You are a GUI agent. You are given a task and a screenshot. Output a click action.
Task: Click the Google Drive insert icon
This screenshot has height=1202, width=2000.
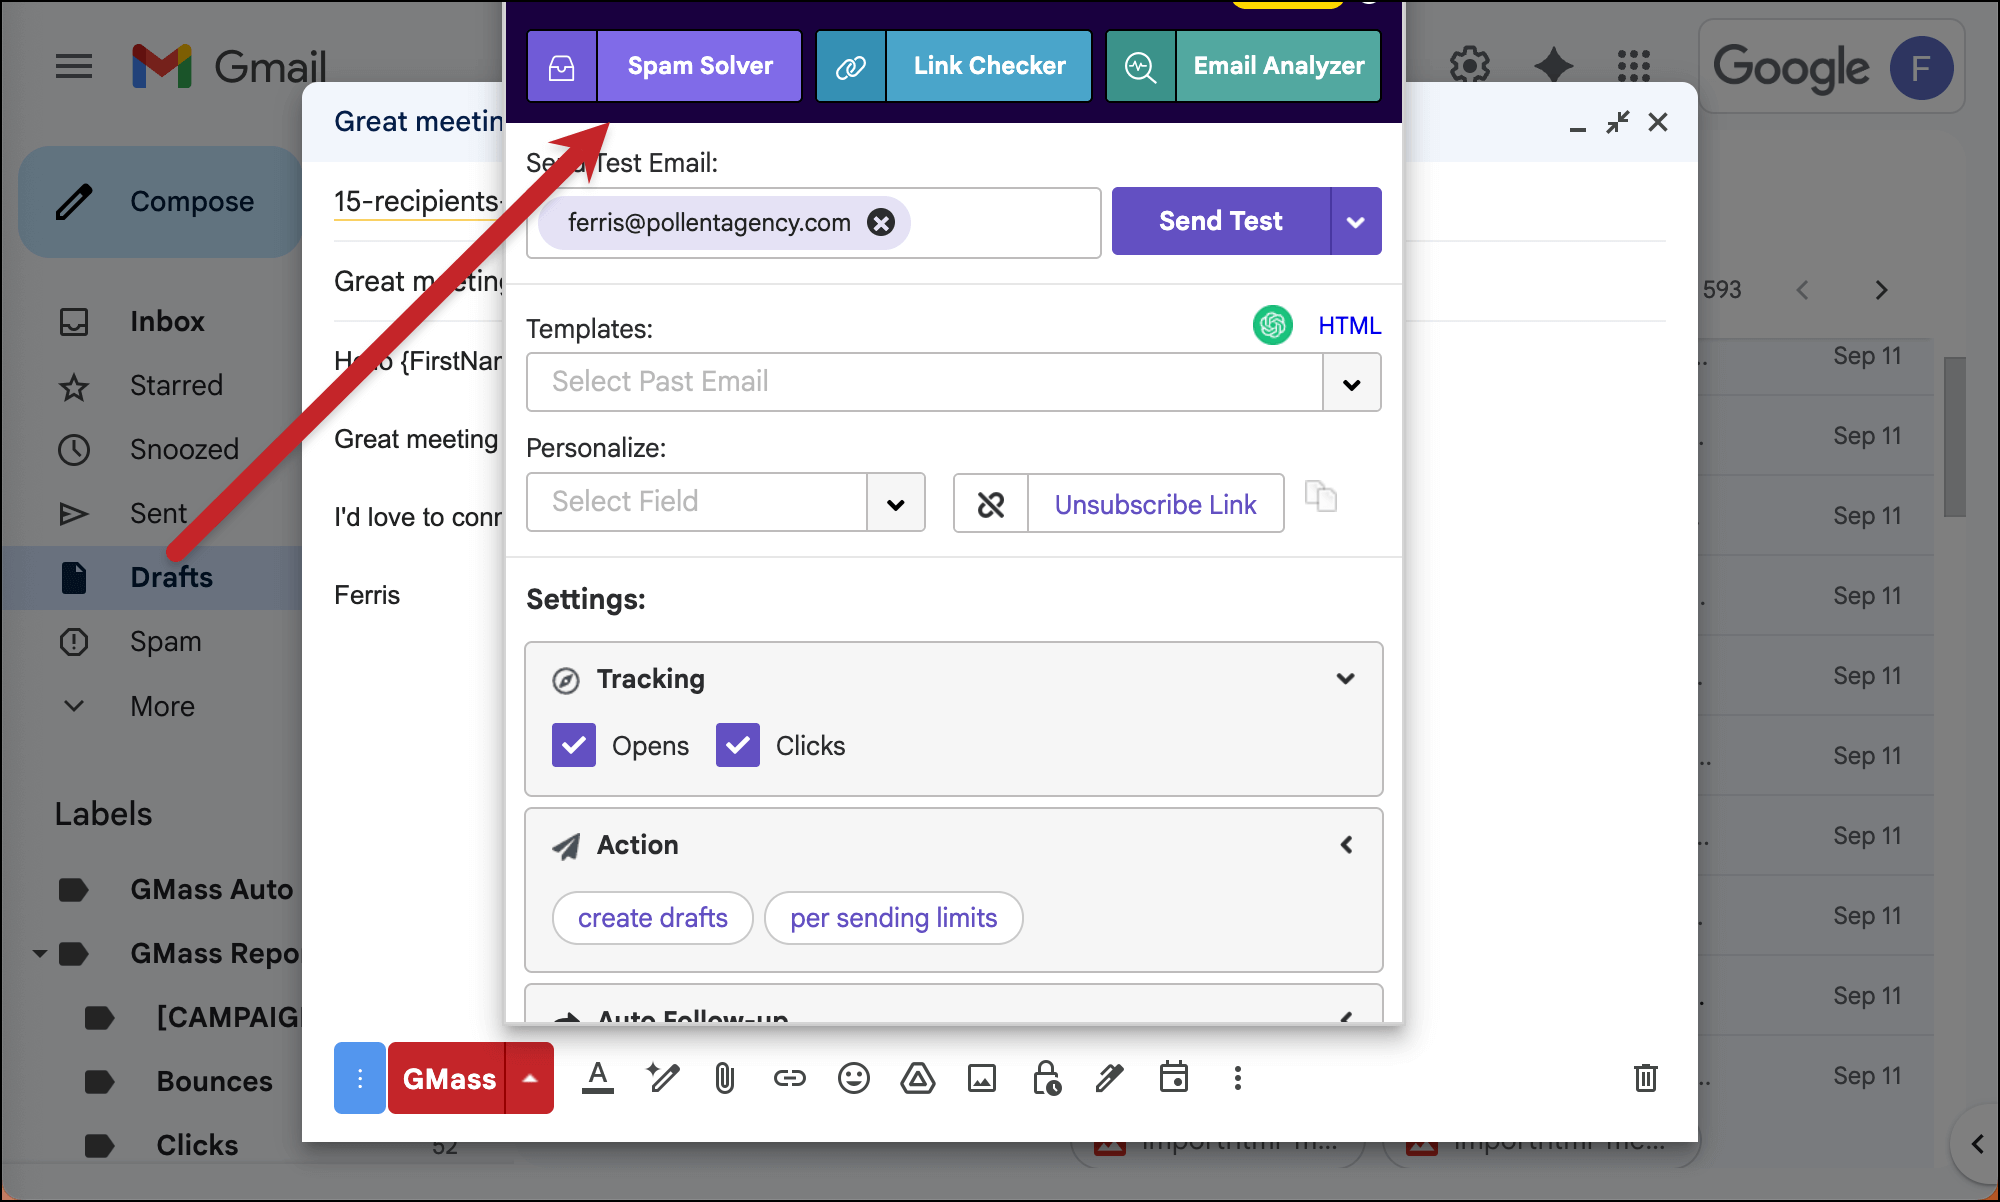coord(917,1078)
